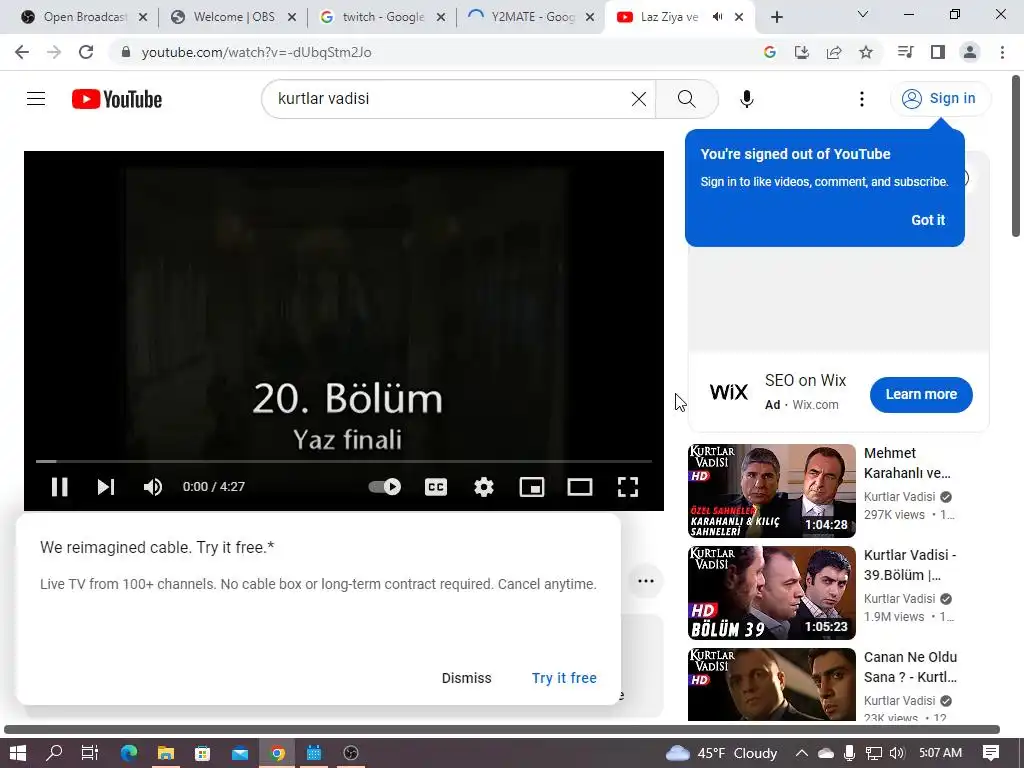Open player settings gear
This screenshot has width=1024, height=768.
(483, 487)
